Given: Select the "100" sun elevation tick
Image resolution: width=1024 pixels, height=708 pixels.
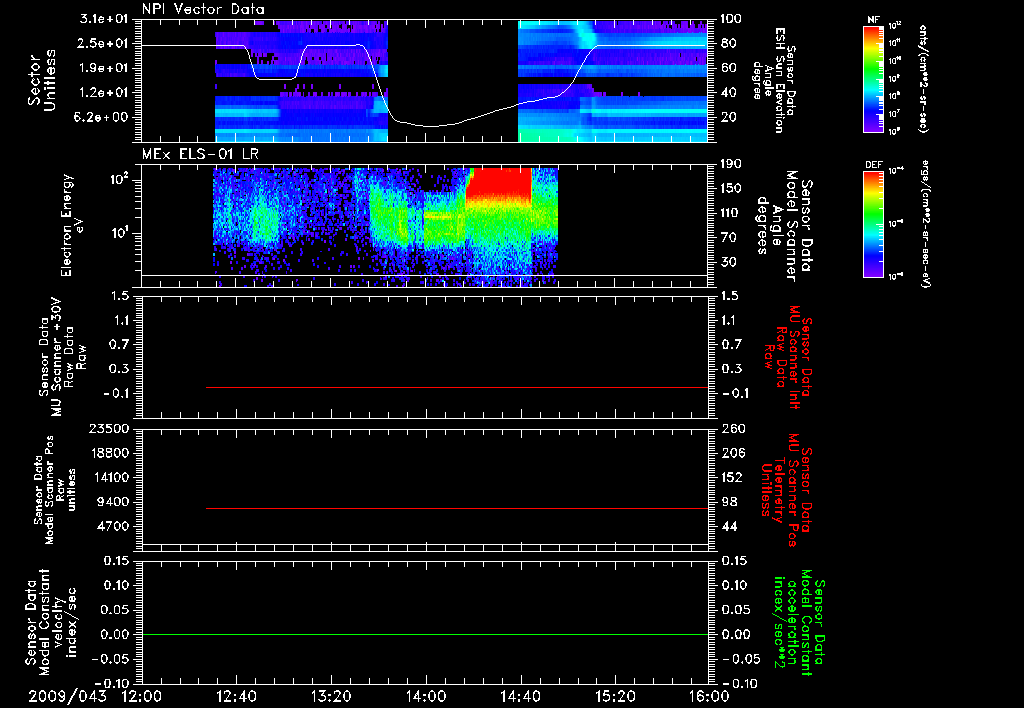Looking at the screenshot, I should [733, 19].
